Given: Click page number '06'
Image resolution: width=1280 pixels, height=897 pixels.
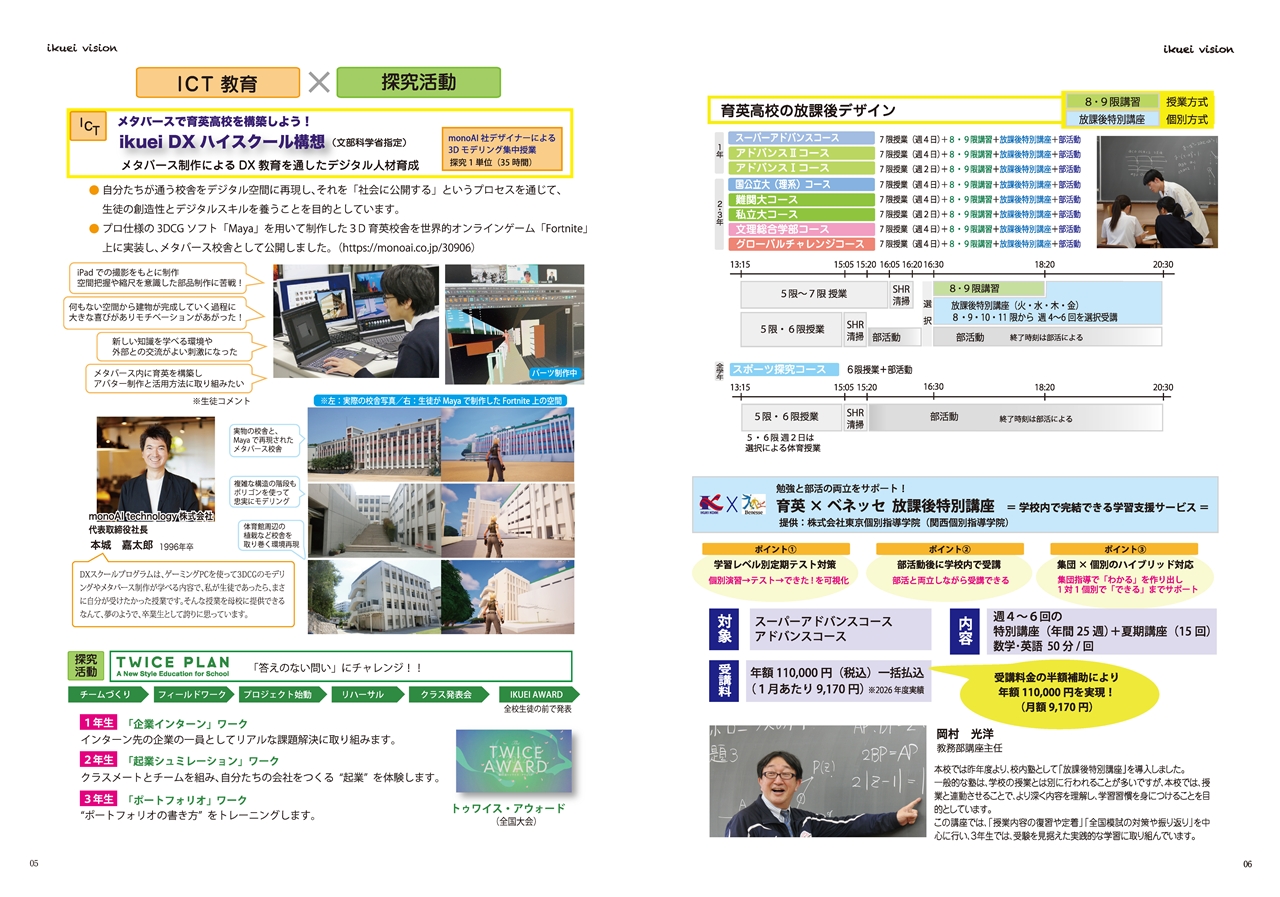Looking at the screenshot, I should (1246, 864).
